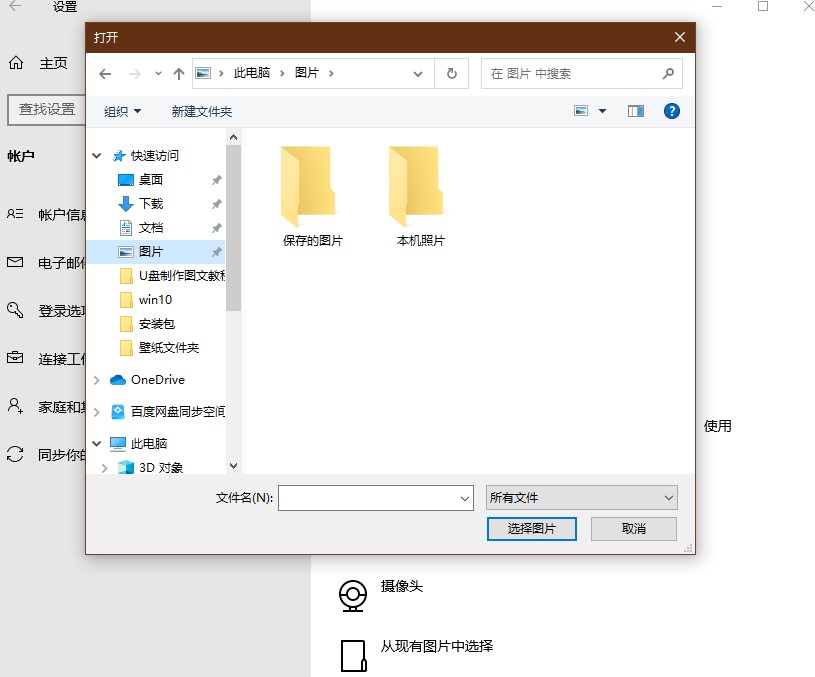Click 此电脑 in the address path
This screenshot has height=677, width=815.
click(252, 73)
